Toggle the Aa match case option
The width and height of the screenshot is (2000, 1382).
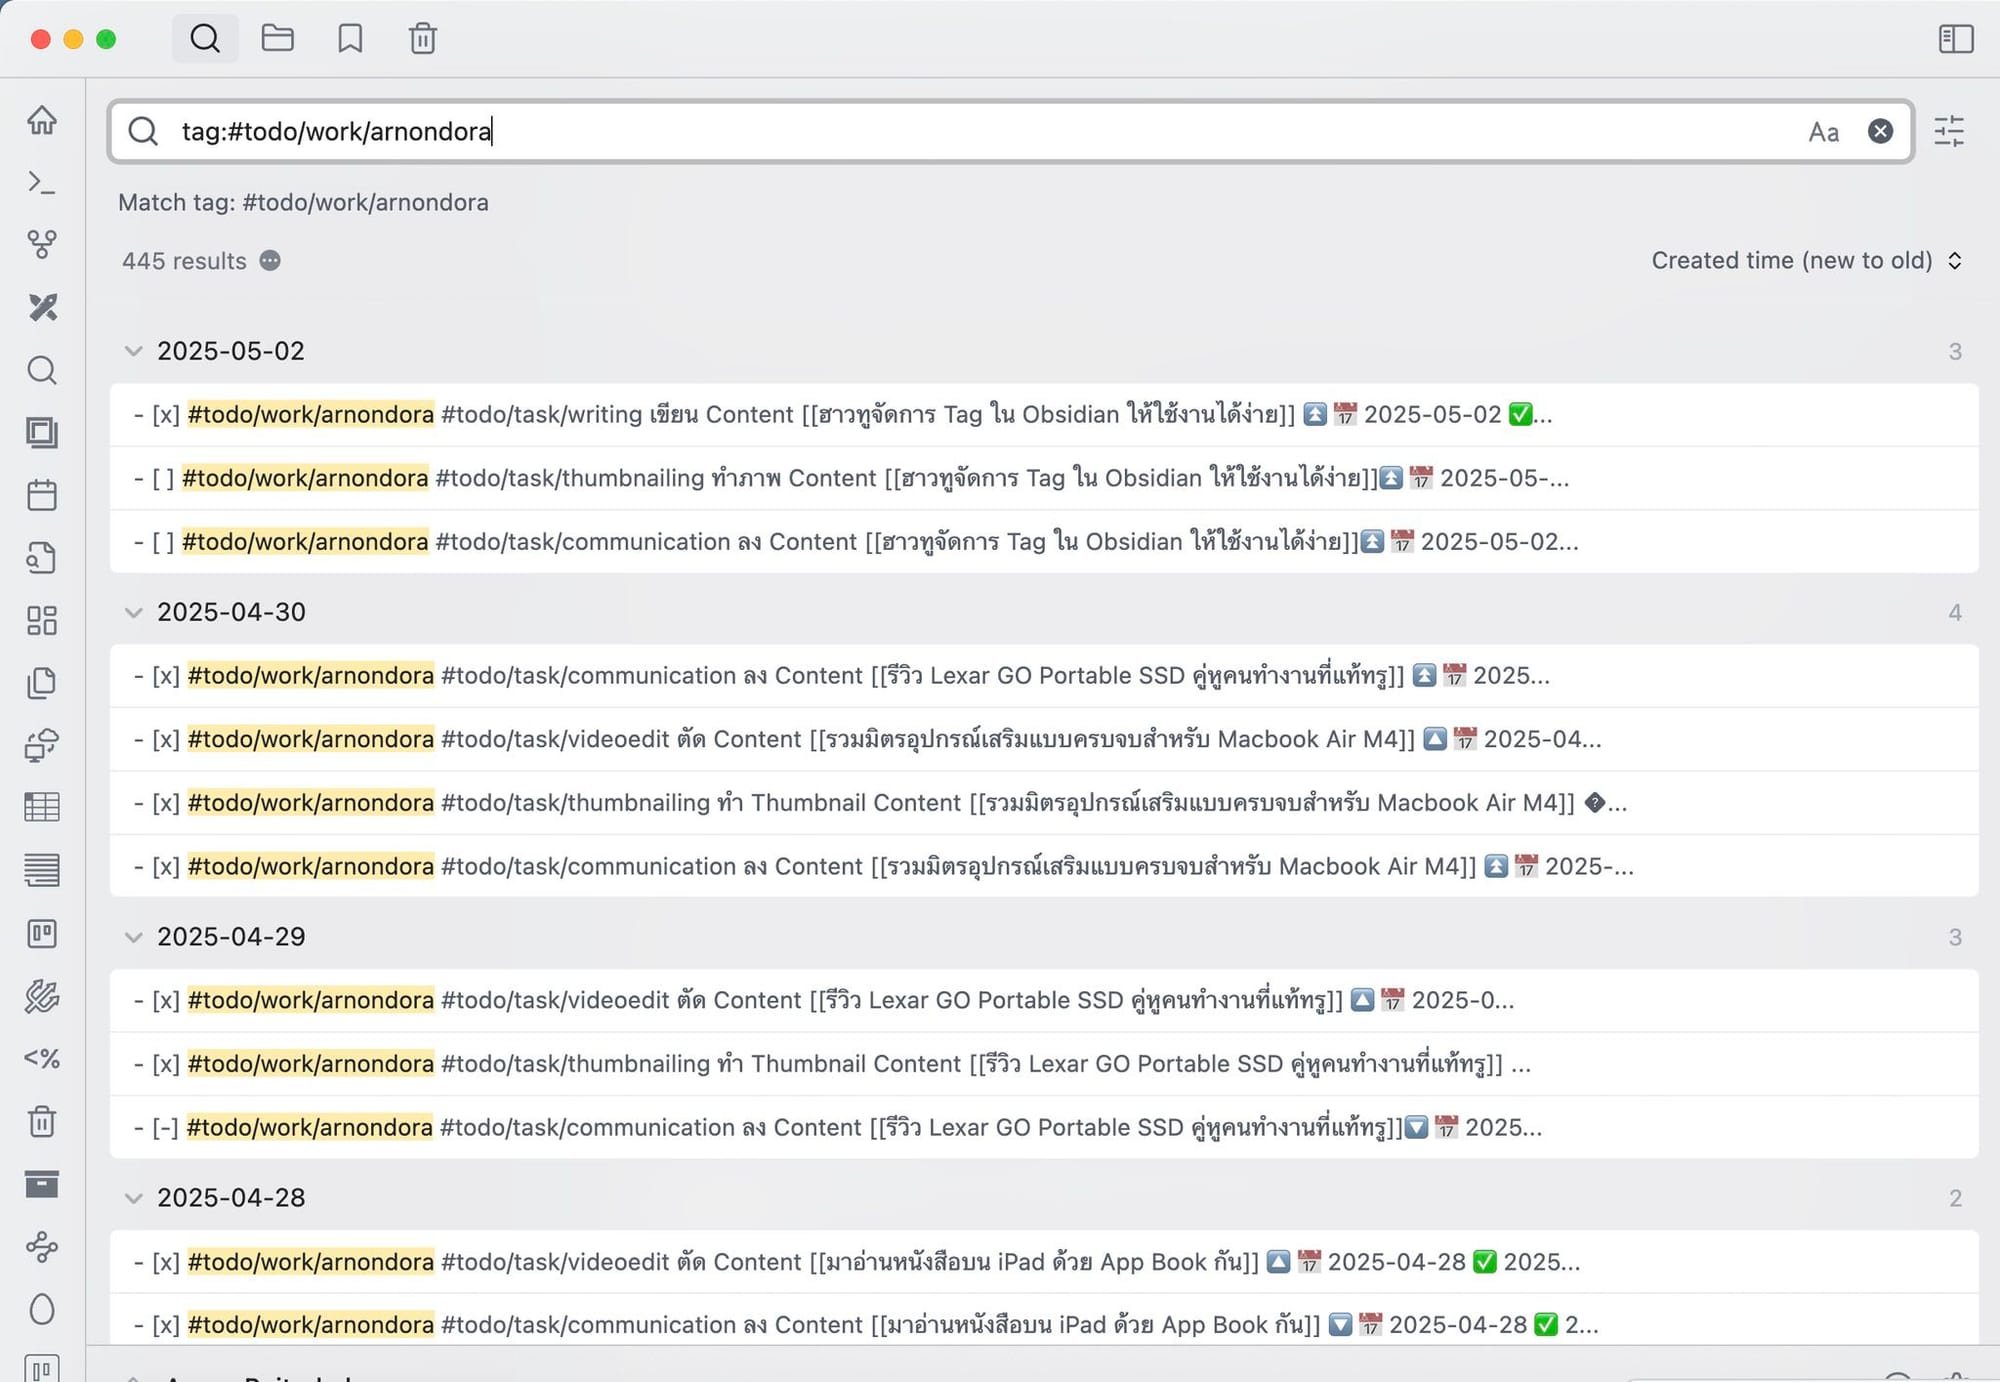1823,132
